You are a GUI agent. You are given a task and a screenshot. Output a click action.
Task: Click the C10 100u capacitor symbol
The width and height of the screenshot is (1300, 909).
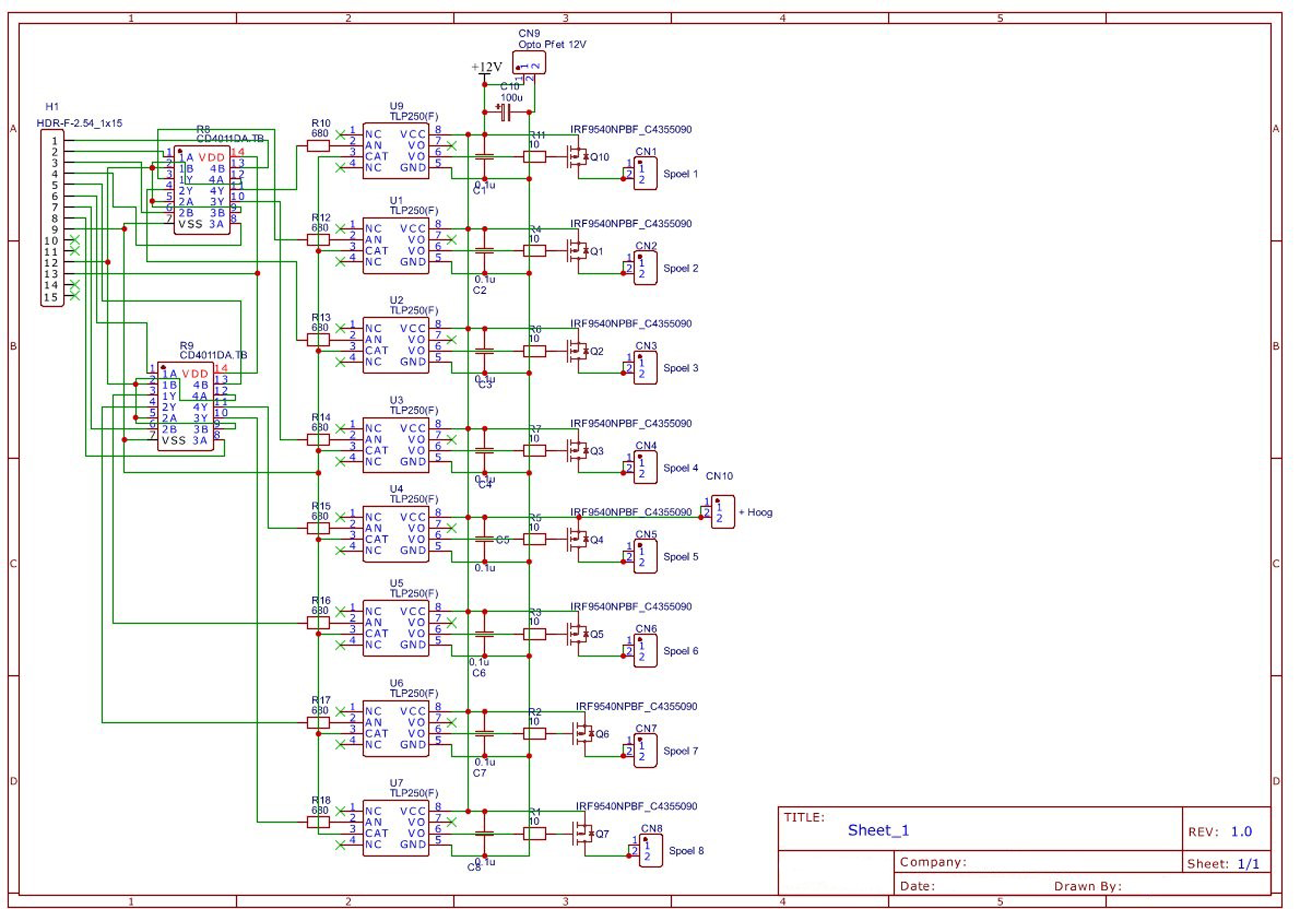507,112
